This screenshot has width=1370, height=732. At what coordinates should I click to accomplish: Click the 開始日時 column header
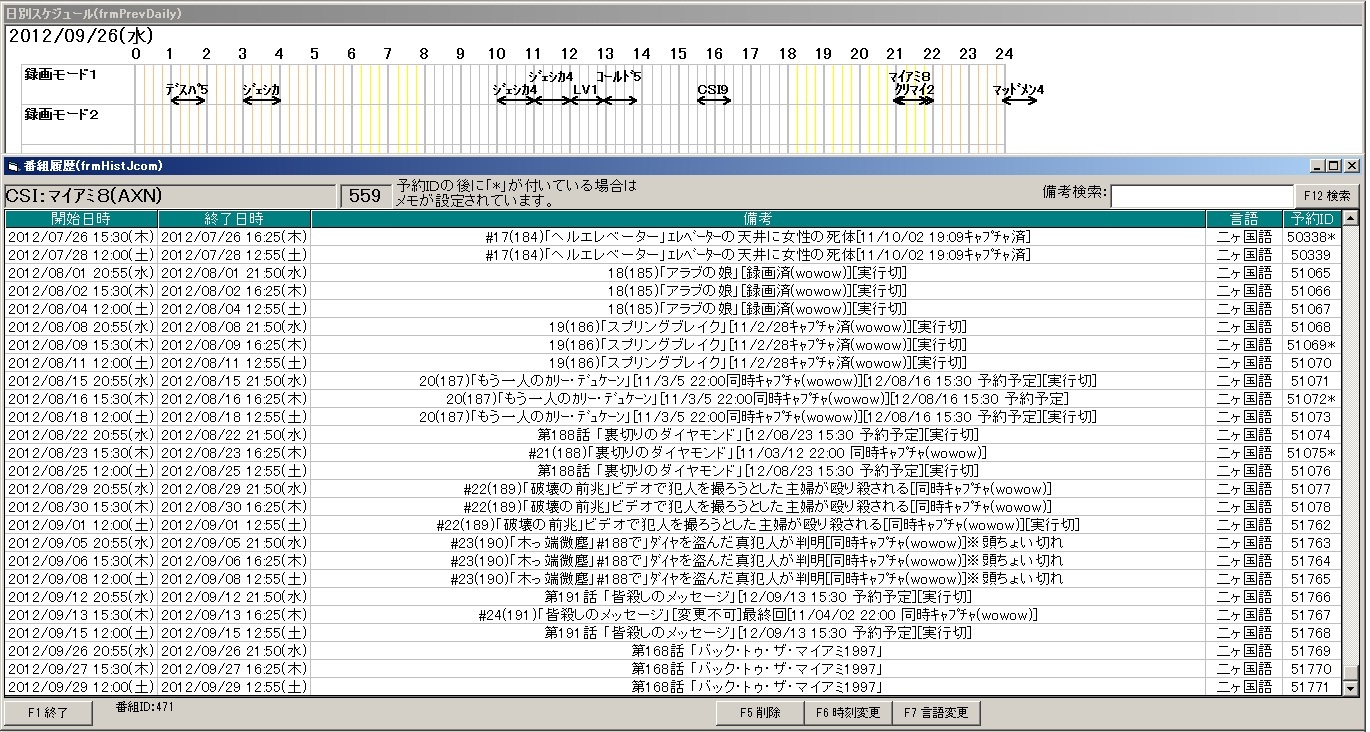point(81,219)
